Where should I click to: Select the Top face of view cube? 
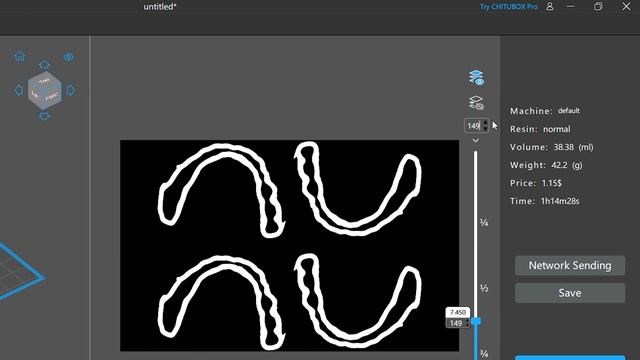(44, 81)
